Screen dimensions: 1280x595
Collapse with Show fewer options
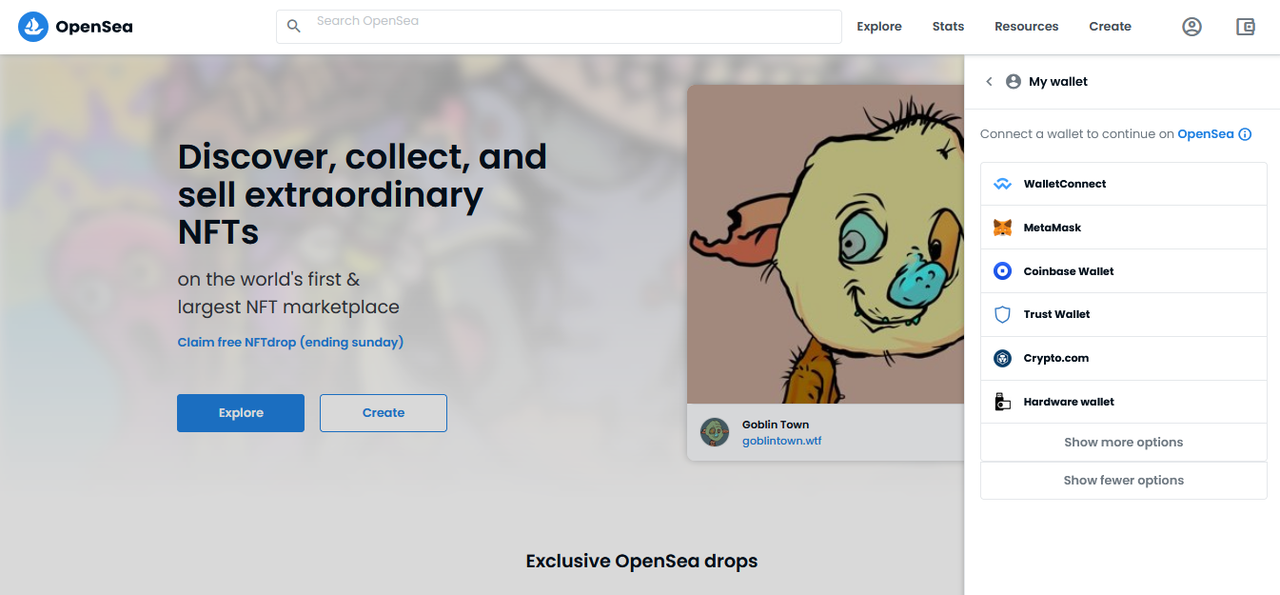click(1123, 480)
